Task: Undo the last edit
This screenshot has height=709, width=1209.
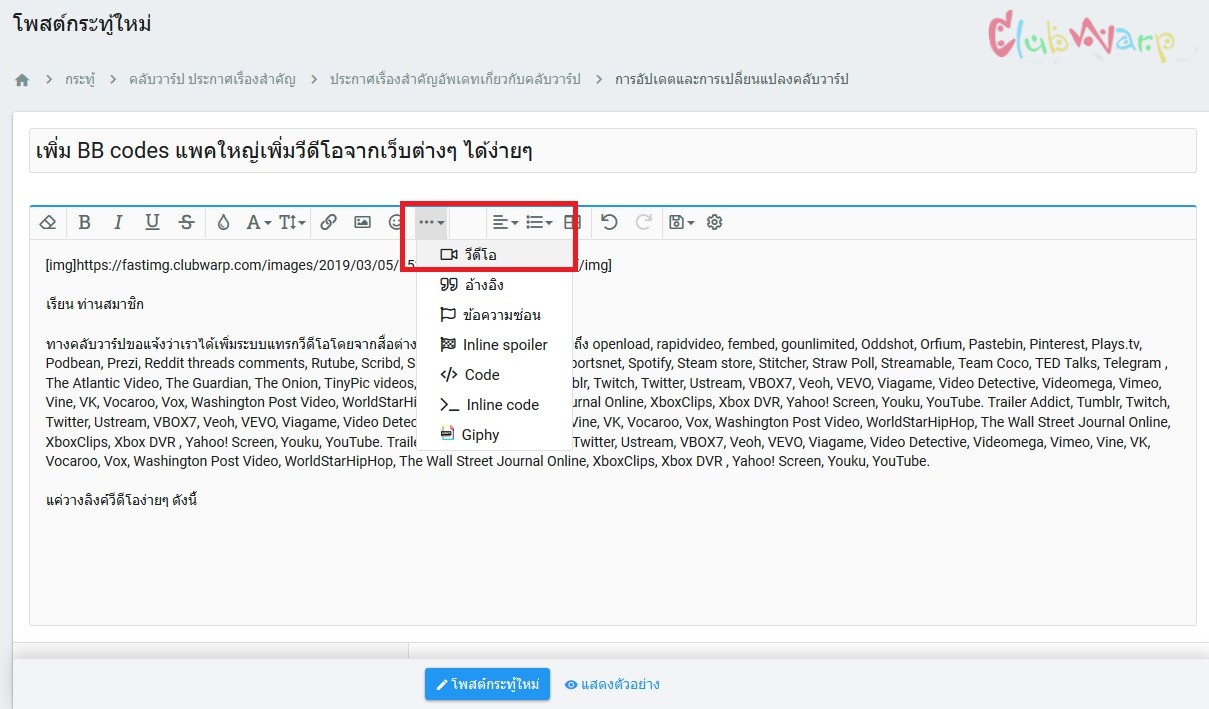Action: [x=609, y=222]
